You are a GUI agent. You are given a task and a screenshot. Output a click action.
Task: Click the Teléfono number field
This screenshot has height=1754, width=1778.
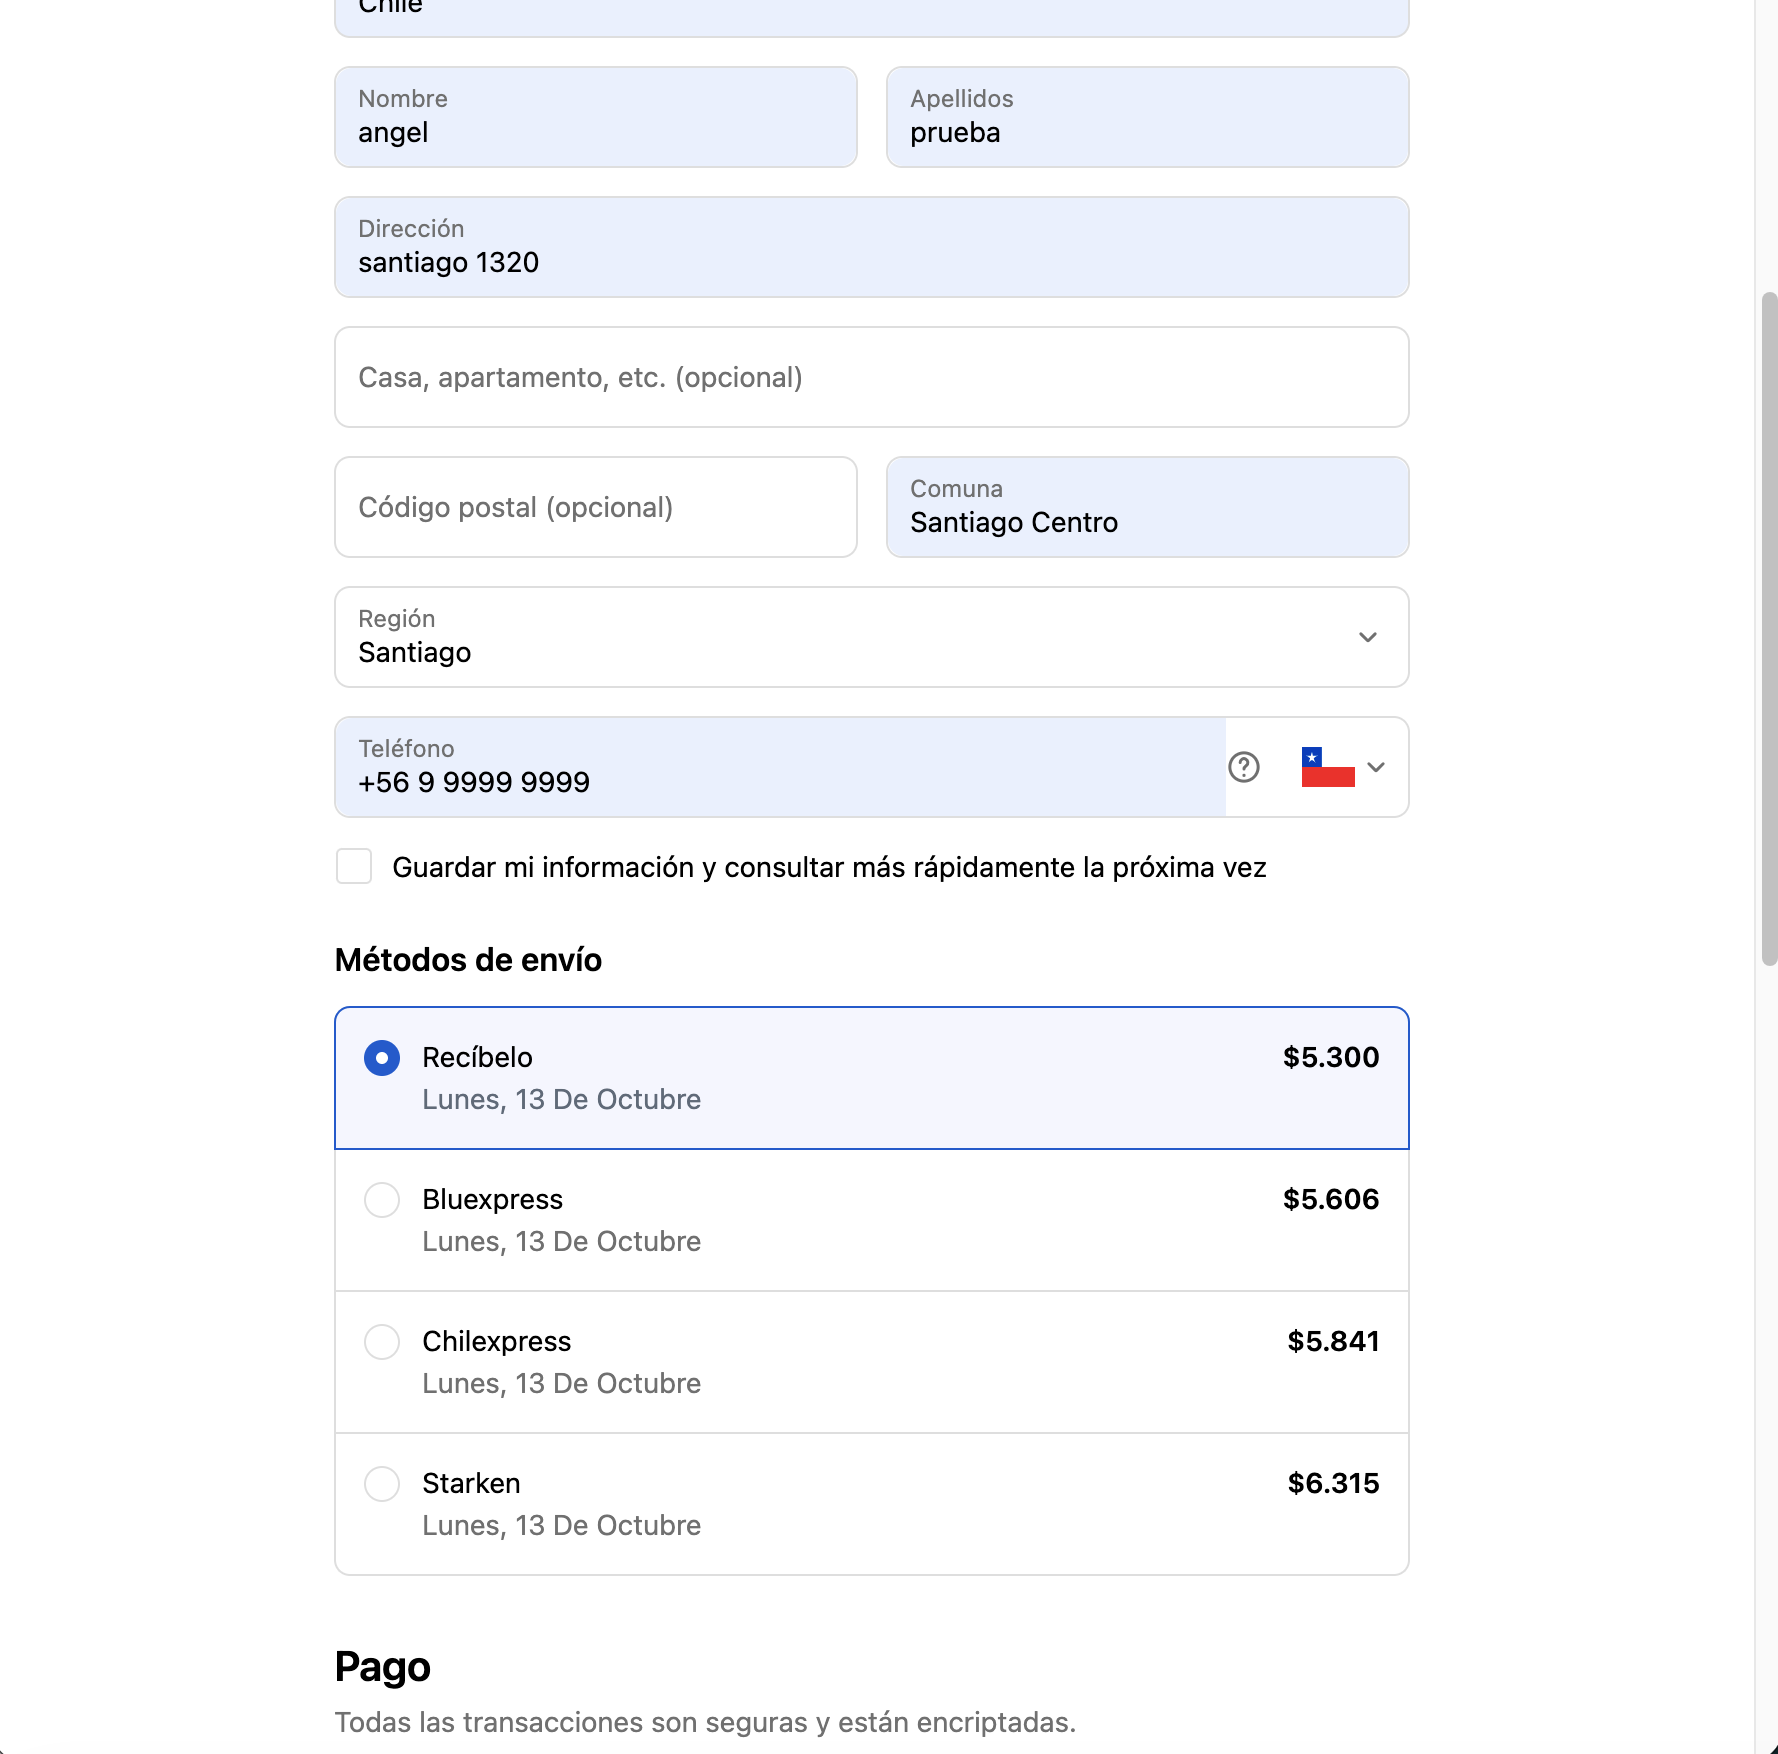tap(780, 768)
